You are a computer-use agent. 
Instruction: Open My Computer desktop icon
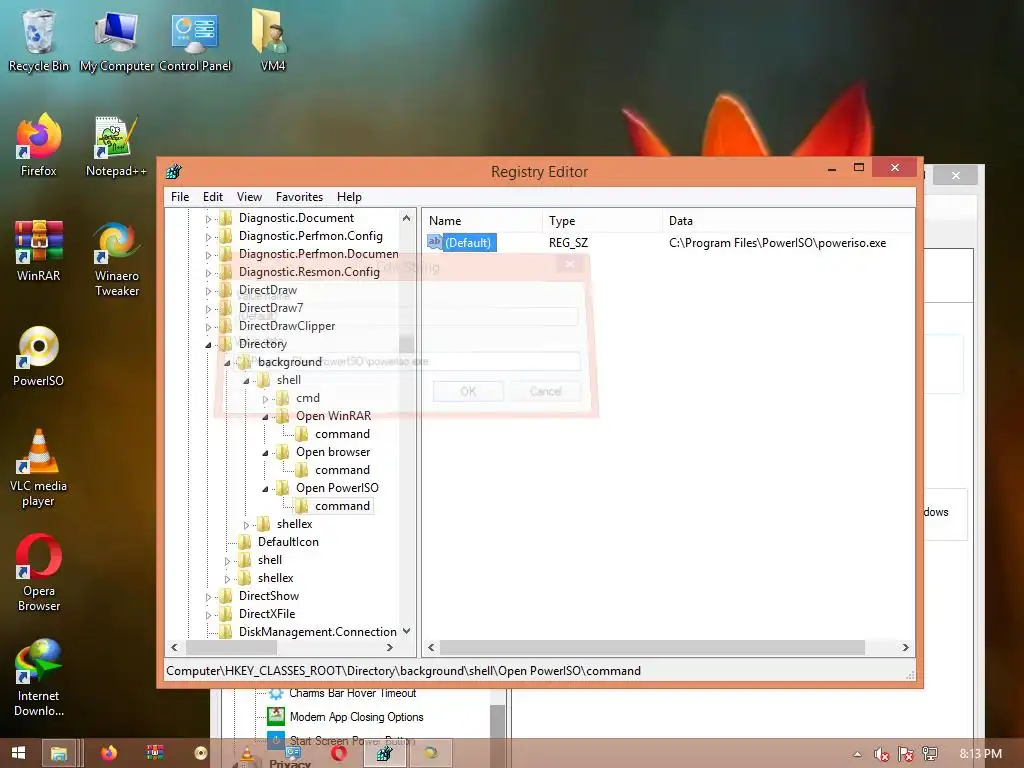pyautogui.click(x=116, y=40)
